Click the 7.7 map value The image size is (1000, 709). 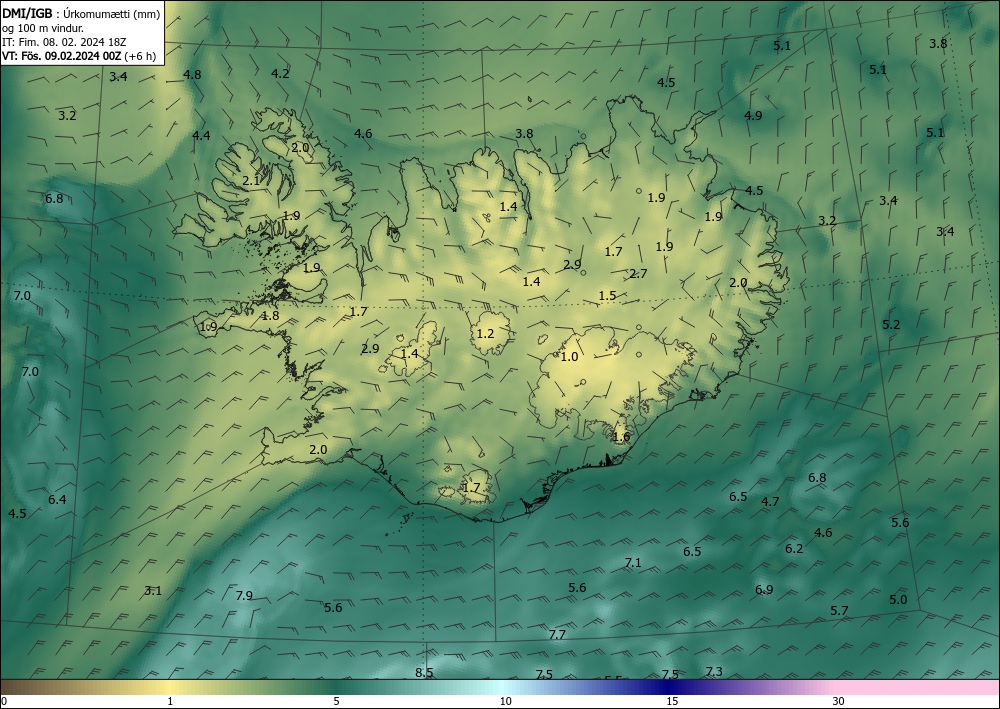[557, 634]
